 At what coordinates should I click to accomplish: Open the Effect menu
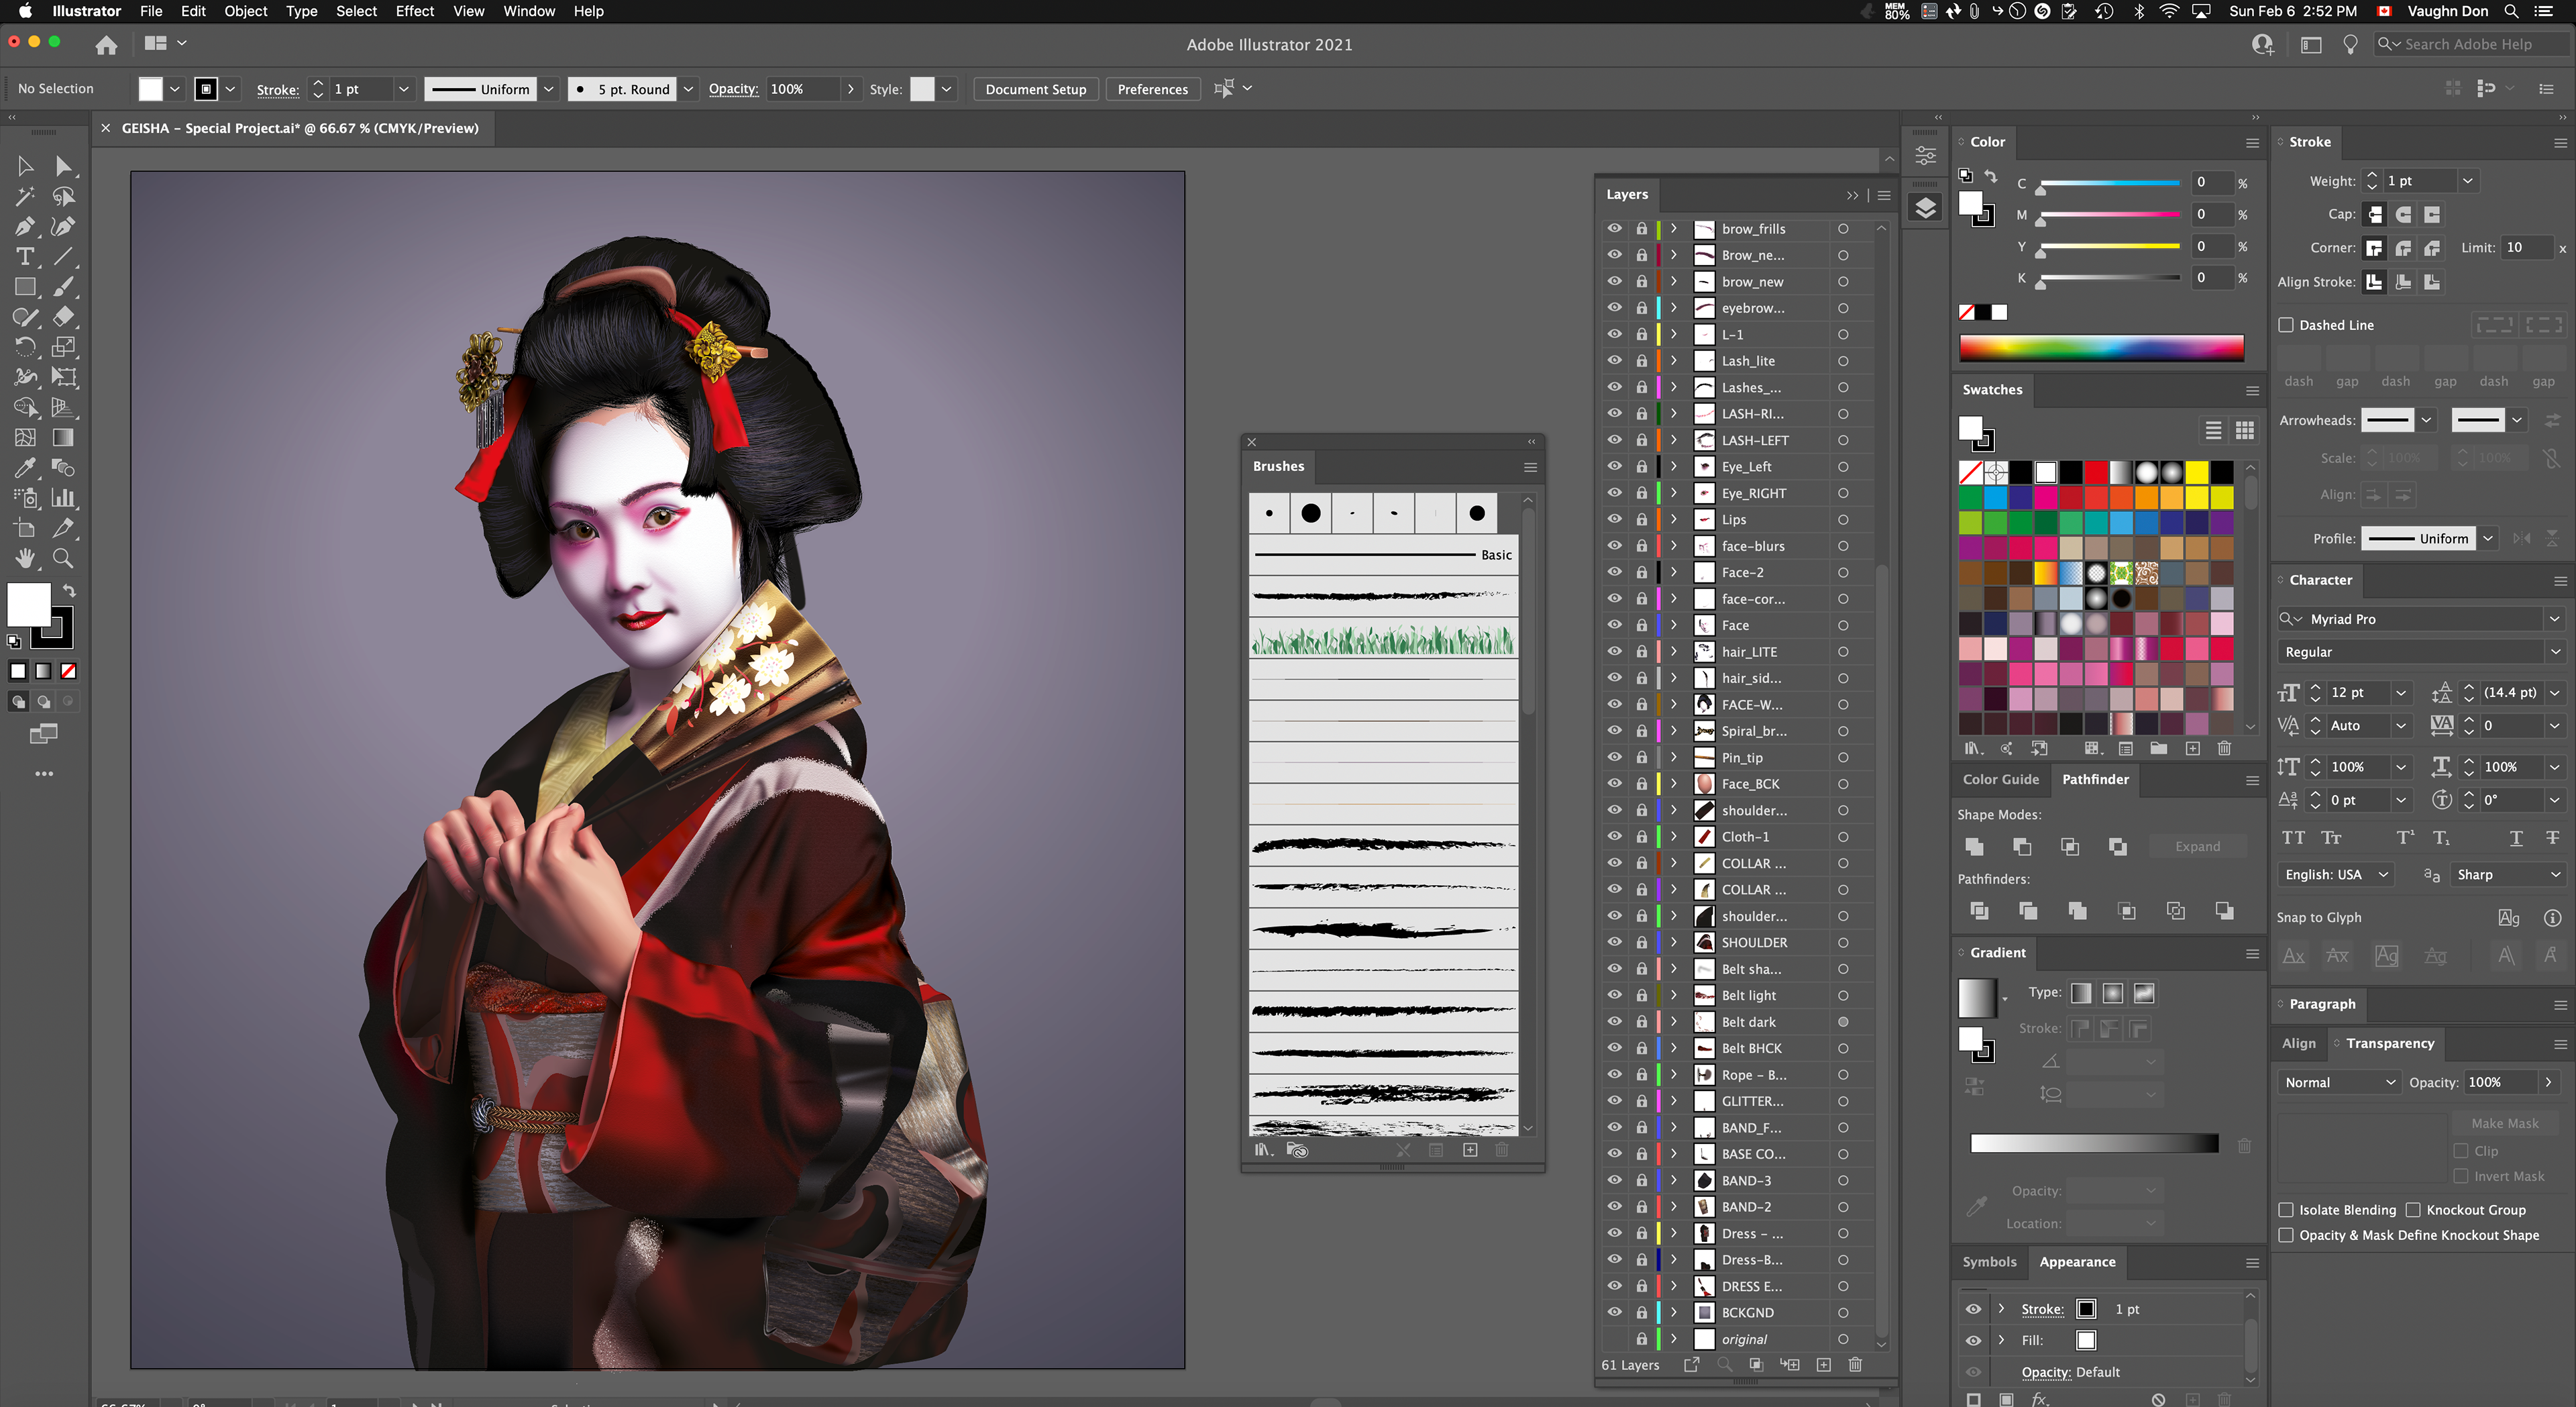(x=414, y=11)
